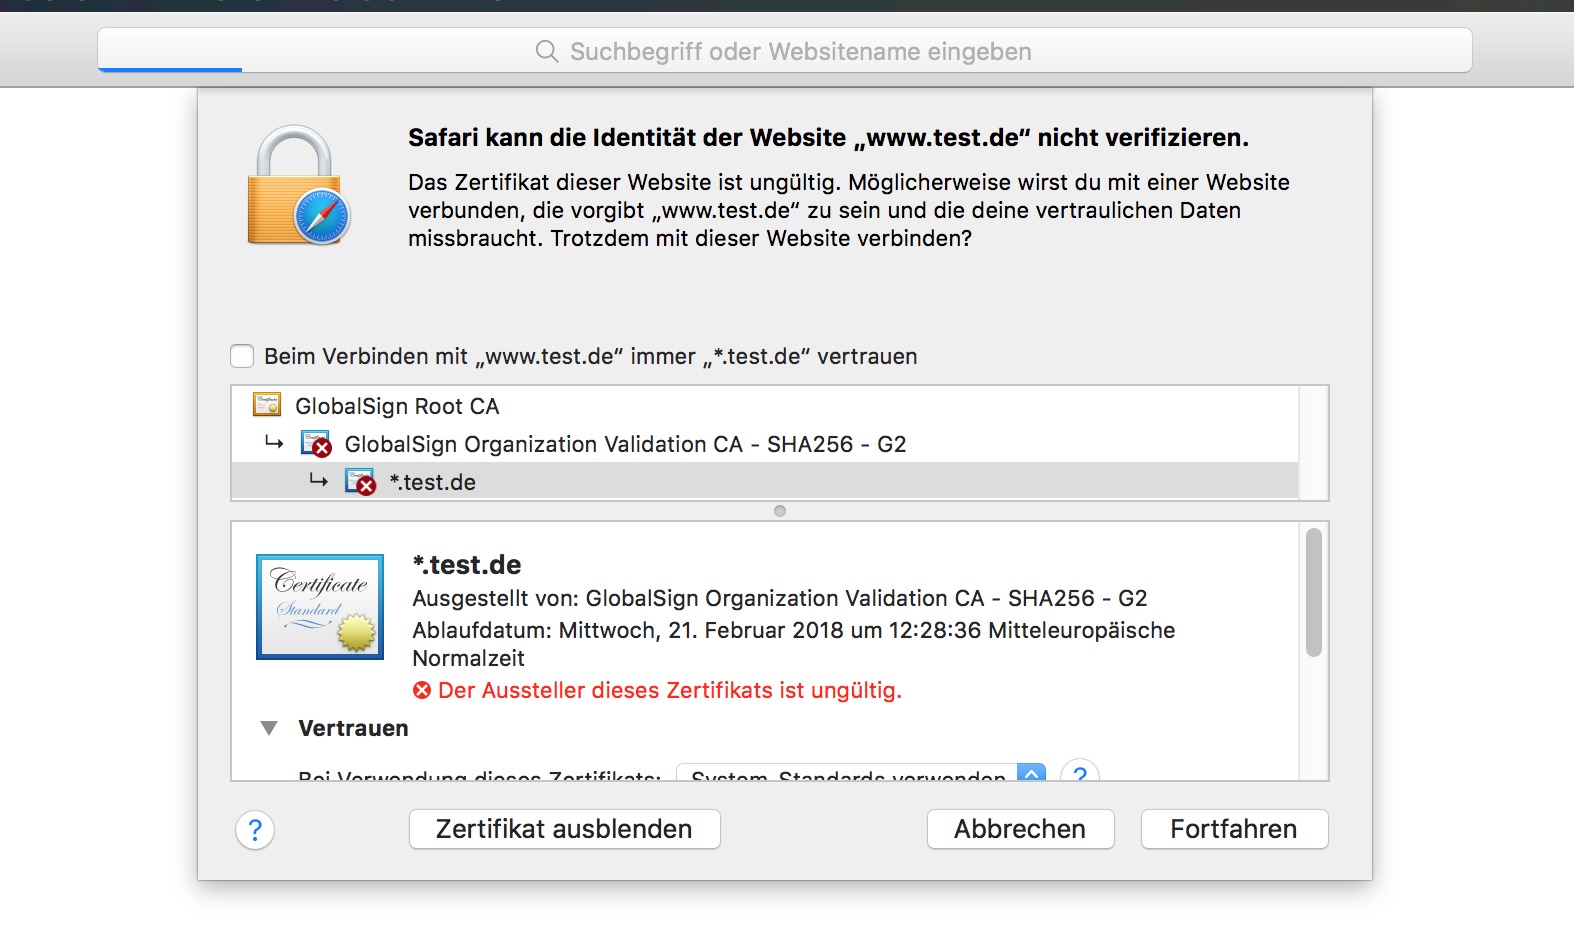1574x946 pixels.
Task: Open dialog help question mark button
Action: (x=255, y=830)
